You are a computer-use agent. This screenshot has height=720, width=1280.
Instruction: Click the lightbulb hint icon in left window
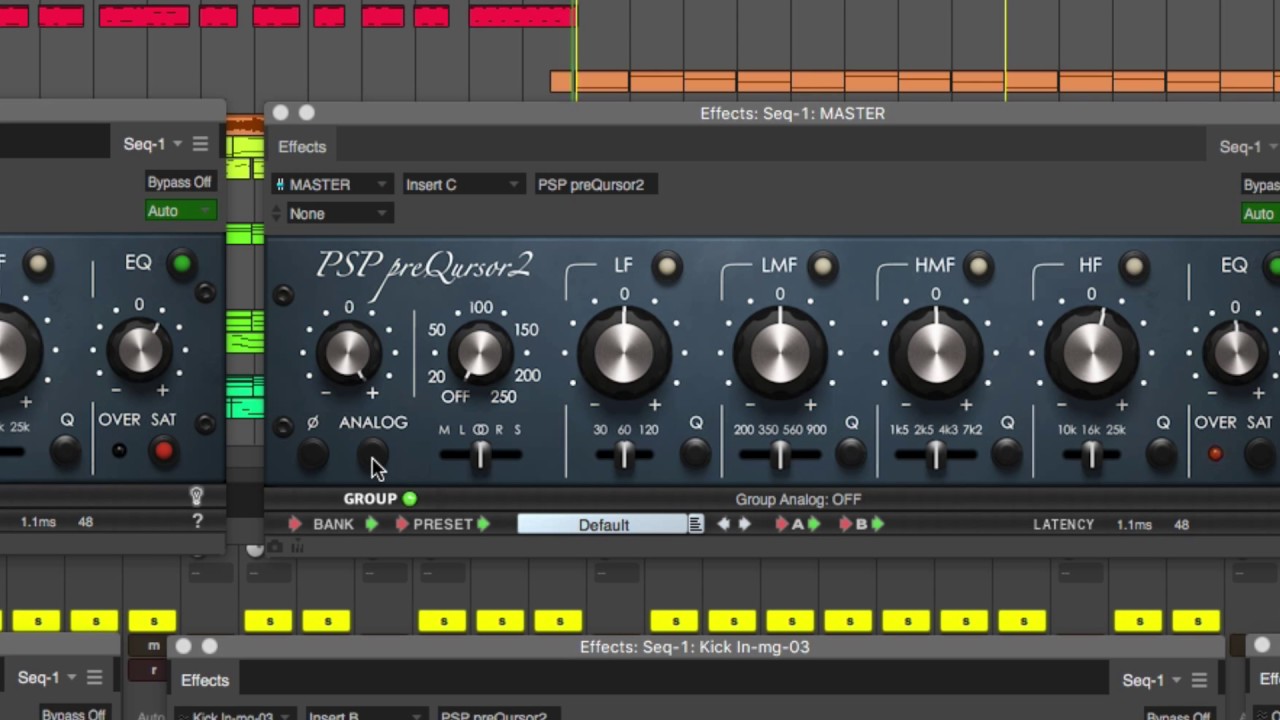click(197, 496)
